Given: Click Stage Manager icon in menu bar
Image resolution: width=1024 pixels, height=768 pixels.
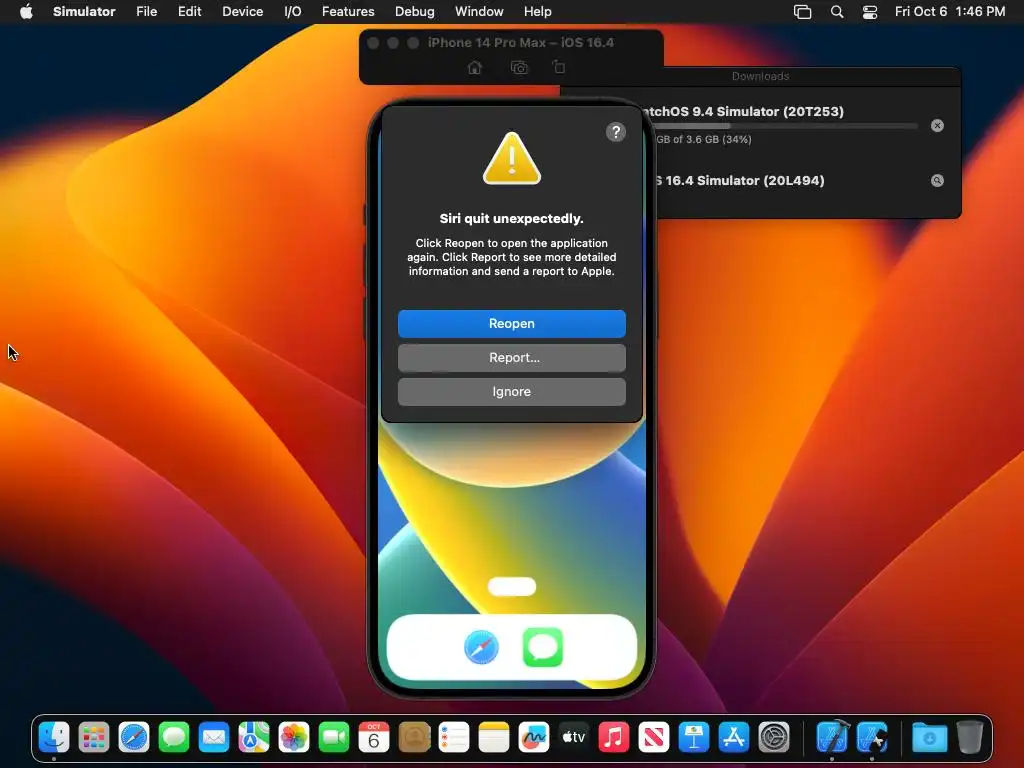Looking at the screenshot, I should point(803,12).
